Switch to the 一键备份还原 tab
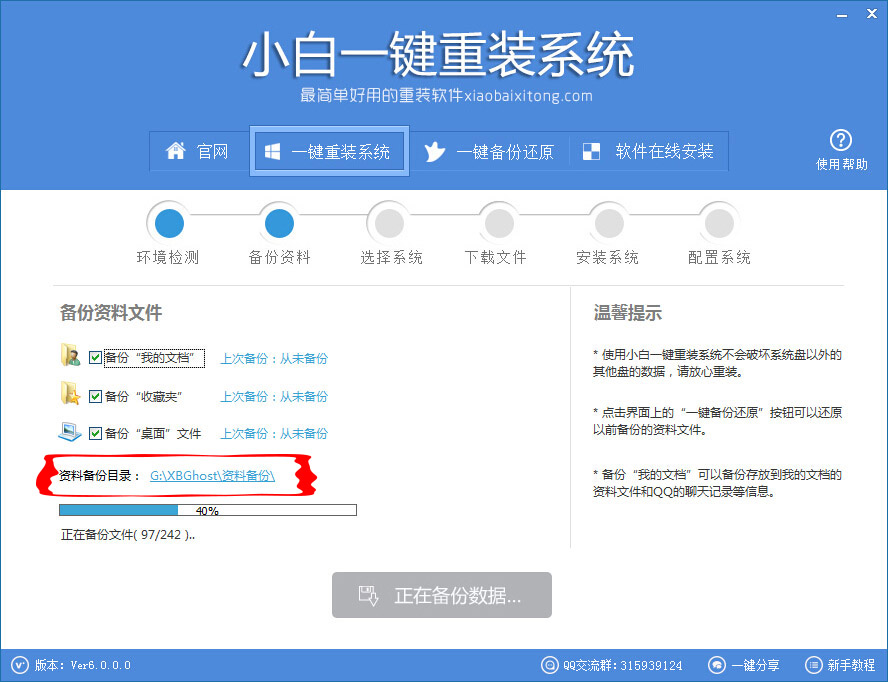888x682 pixels. point(490,151)
